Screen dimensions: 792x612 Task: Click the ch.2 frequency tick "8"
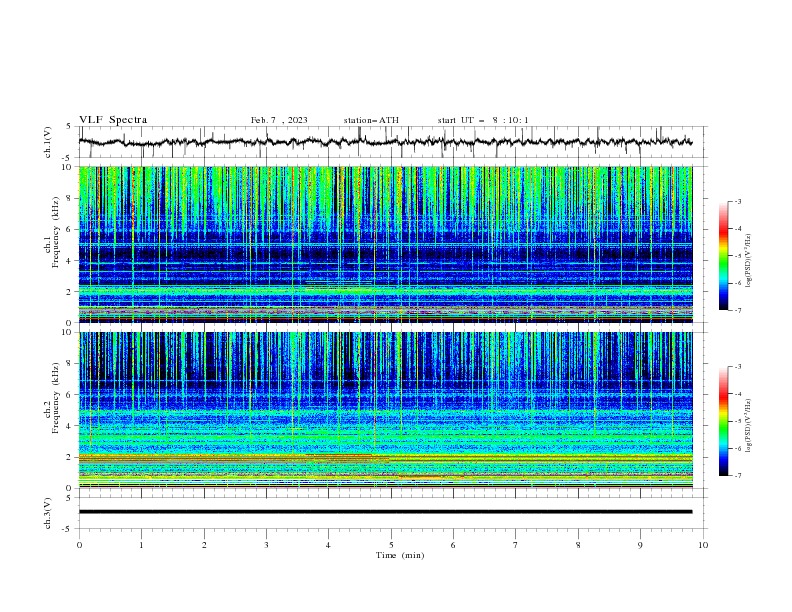[70, 364]
